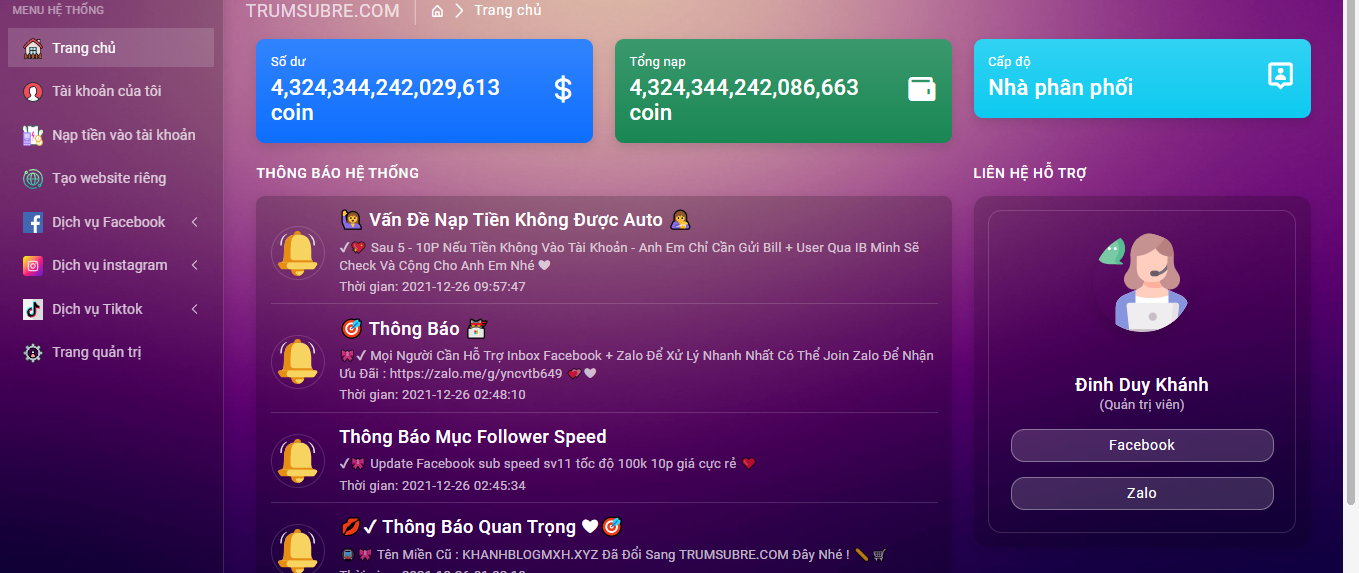
Task: Click bell icon beside Vấn Đề Nạp Tiền notice
Action: pyautogui.click(x=298, y=252)
